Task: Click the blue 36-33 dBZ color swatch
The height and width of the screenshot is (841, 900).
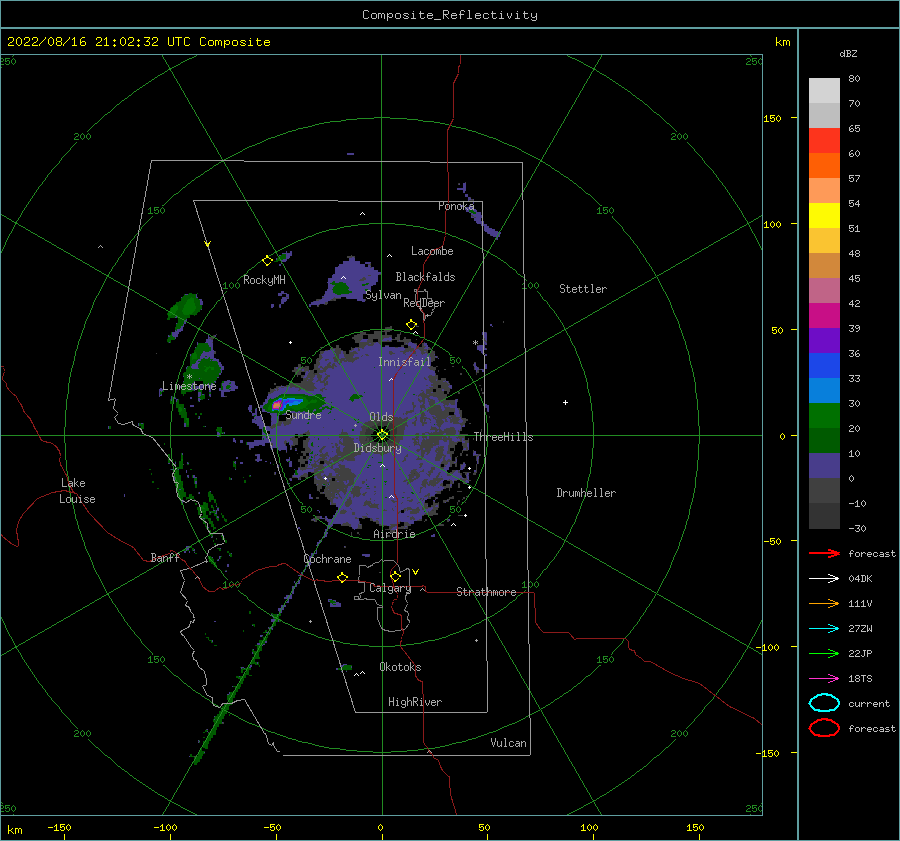Action: click(x=824, y=366)
